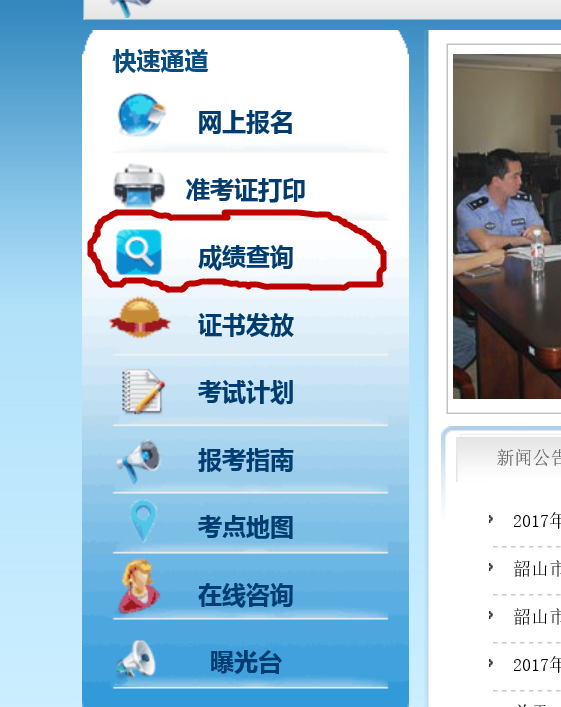This screenshot has width=561, height=707.
Task: View the 报考指南 page
Action: pyautogui.click(x=246, y=460)
